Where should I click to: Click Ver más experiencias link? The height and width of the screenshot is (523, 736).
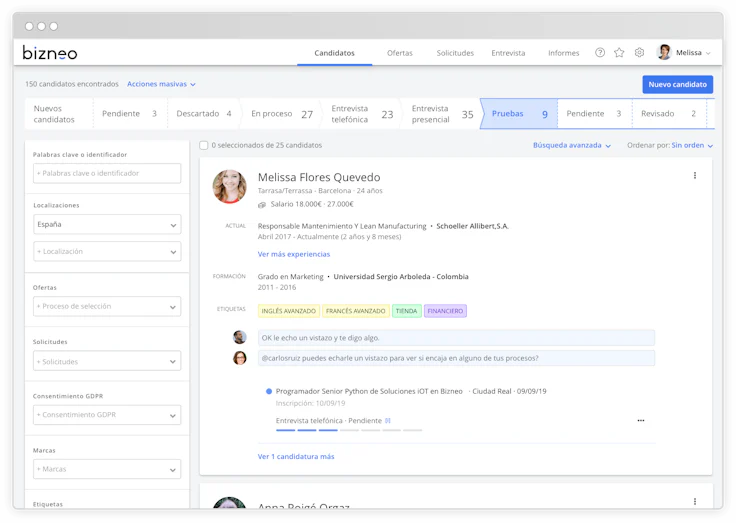[x=294, y=254]
